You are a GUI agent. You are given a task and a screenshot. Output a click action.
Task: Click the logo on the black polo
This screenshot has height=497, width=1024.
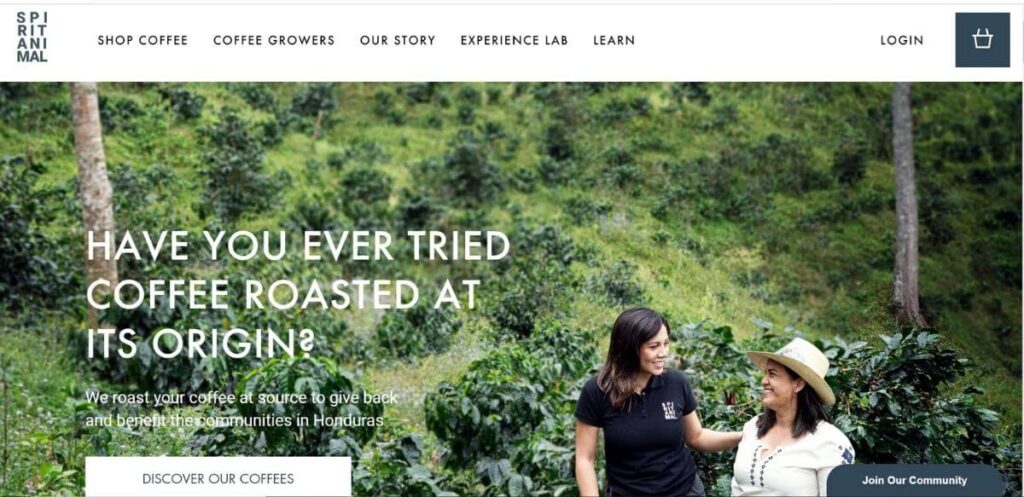tap(669, 410)
